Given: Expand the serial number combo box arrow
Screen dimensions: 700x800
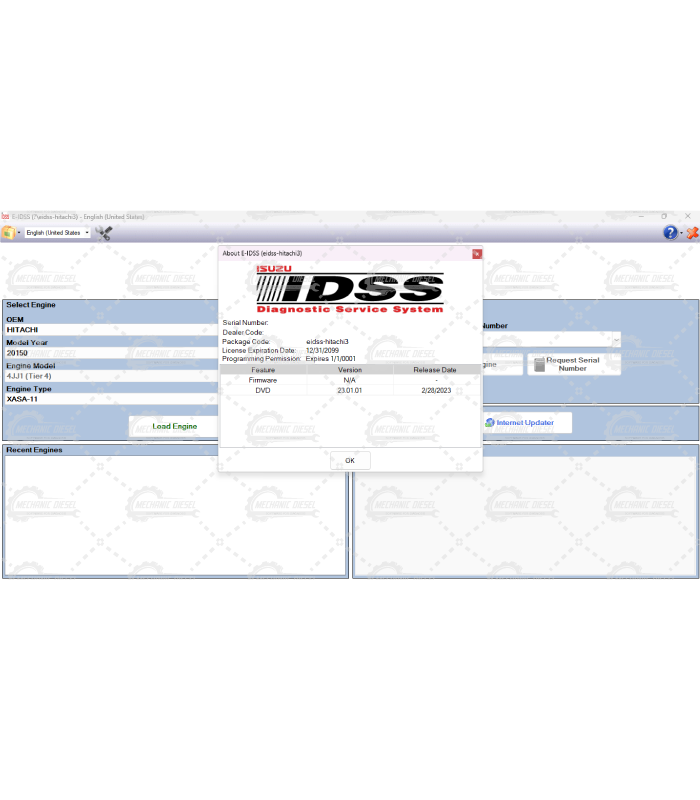Looking at the screenshot, I should coord(614,340).
